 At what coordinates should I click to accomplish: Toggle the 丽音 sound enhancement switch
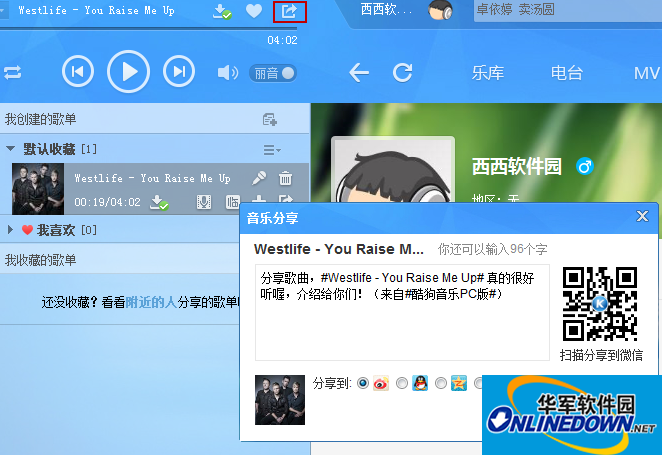click(x=273, y=73)
